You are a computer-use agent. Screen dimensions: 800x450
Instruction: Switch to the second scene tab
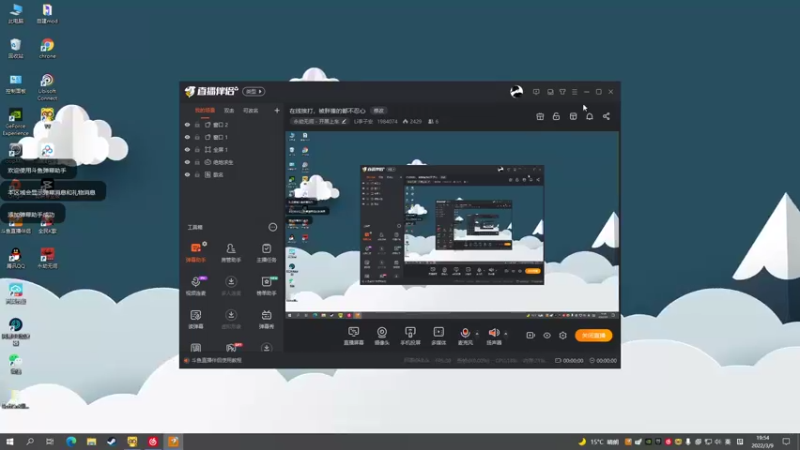pyautogui.click(x=229, y=110)
